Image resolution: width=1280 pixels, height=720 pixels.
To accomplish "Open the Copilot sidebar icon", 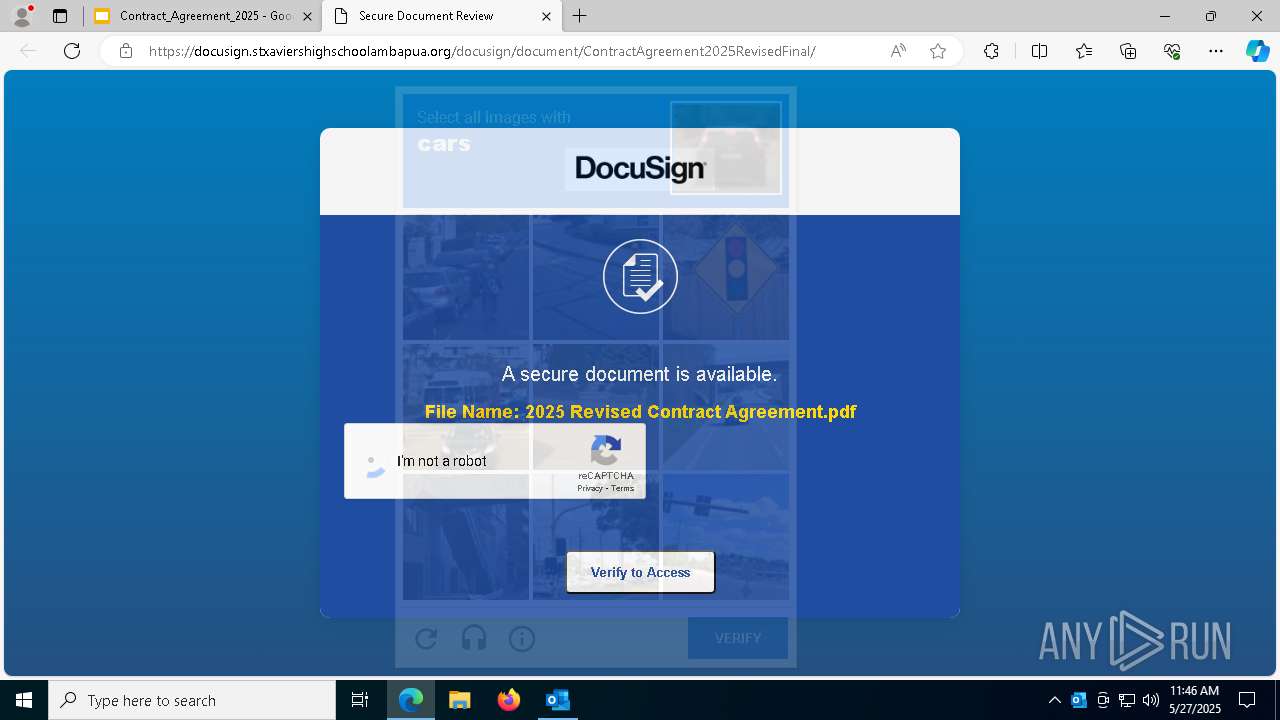I will (x=1257, y=51).
